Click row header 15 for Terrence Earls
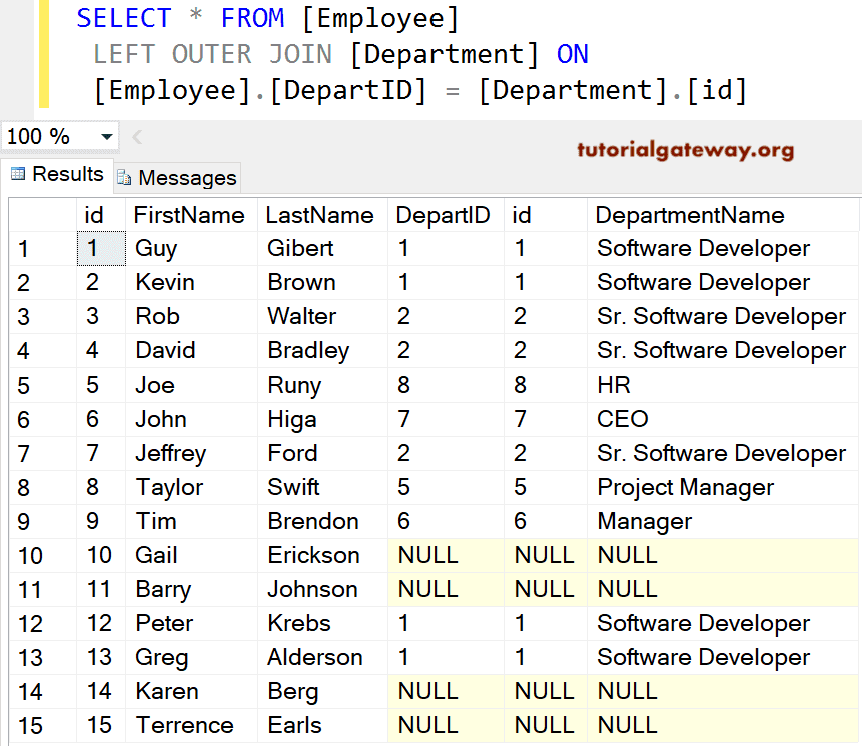862x746 pixels. pos(31,724)
